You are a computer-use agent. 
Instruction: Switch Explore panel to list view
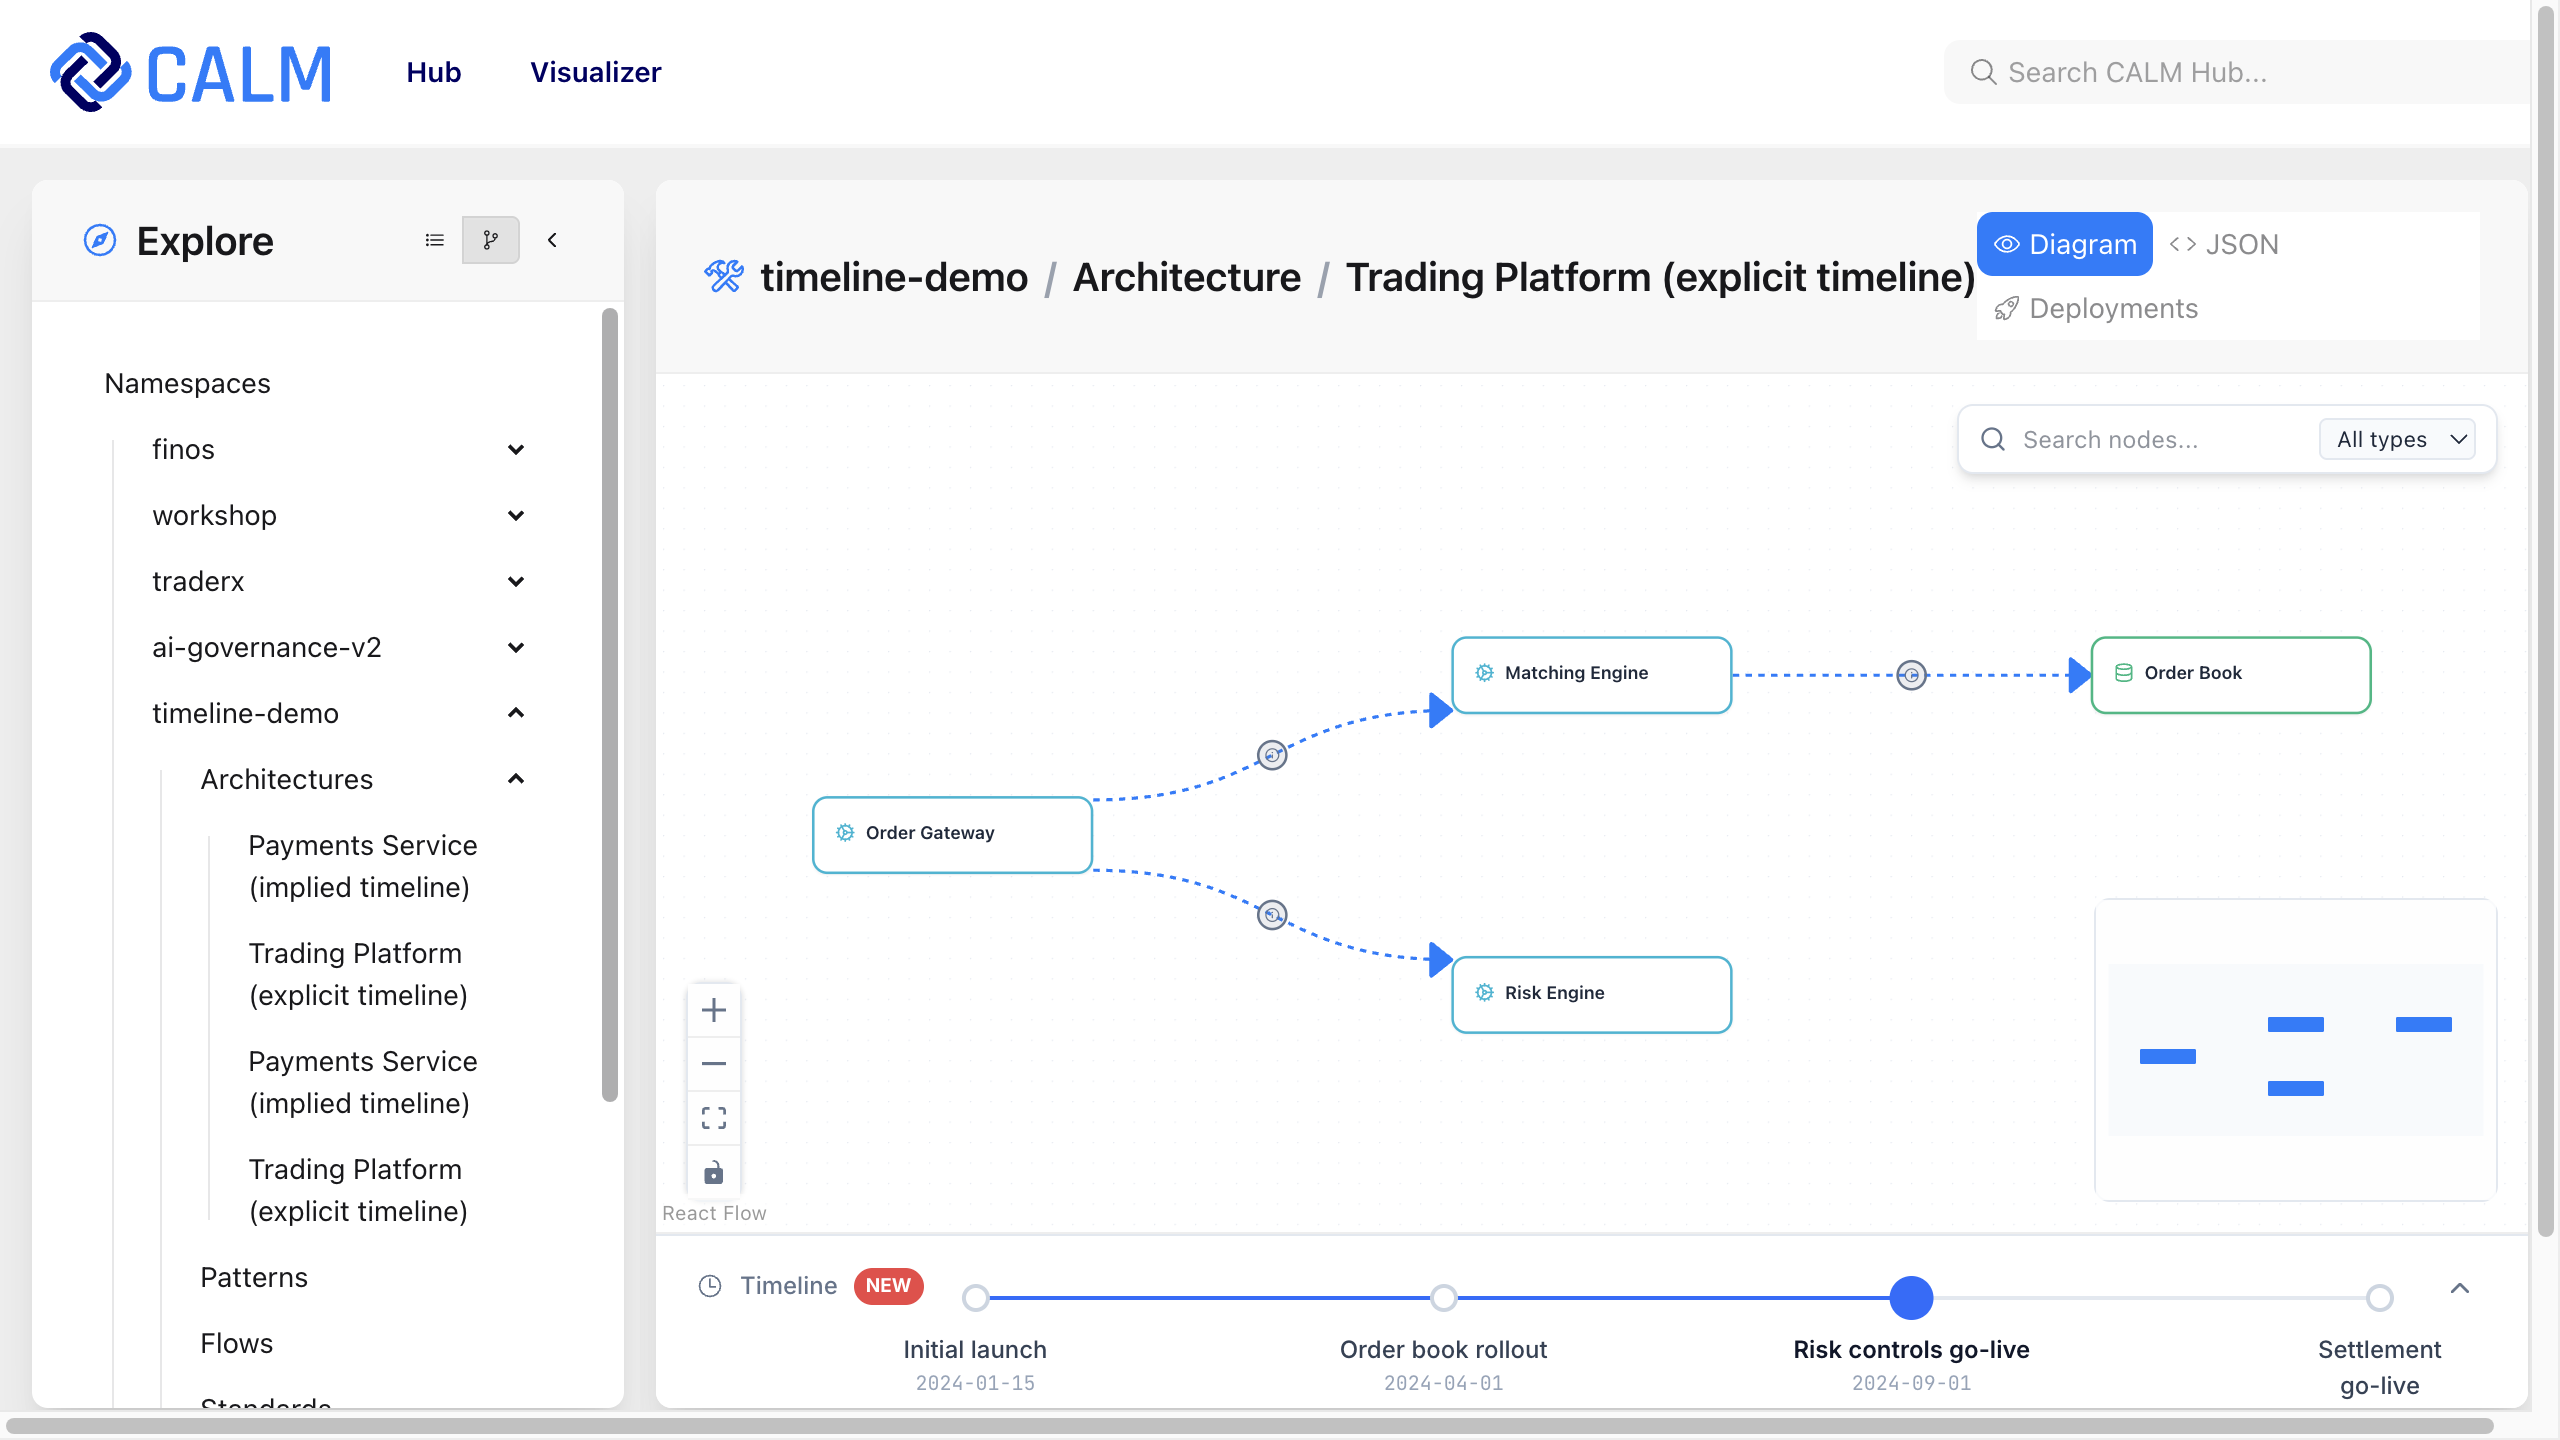pos(434,240)
